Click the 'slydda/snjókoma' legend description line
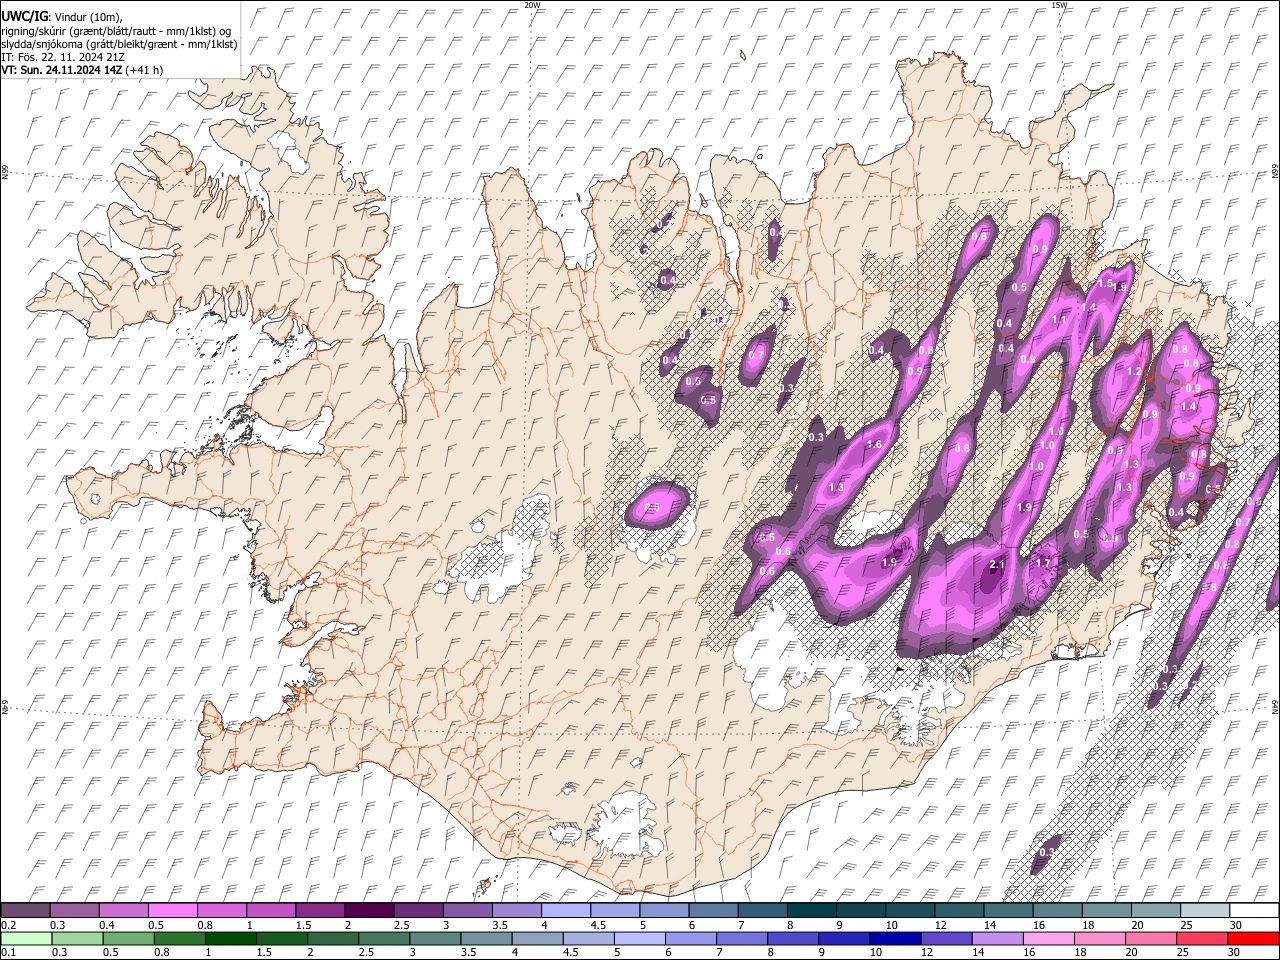 click(x=119, y=44)
